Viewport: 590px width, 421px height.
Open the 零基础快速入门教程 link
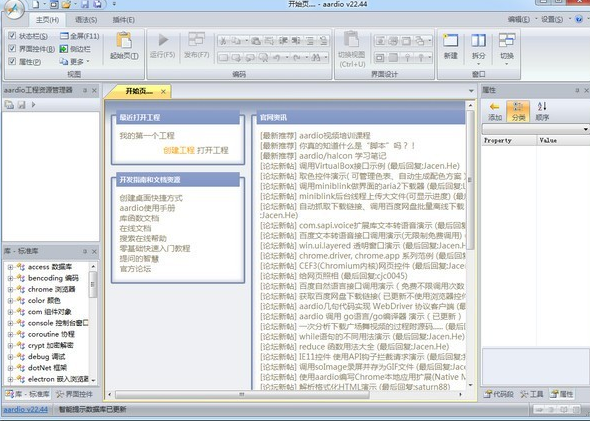[155, 249]
